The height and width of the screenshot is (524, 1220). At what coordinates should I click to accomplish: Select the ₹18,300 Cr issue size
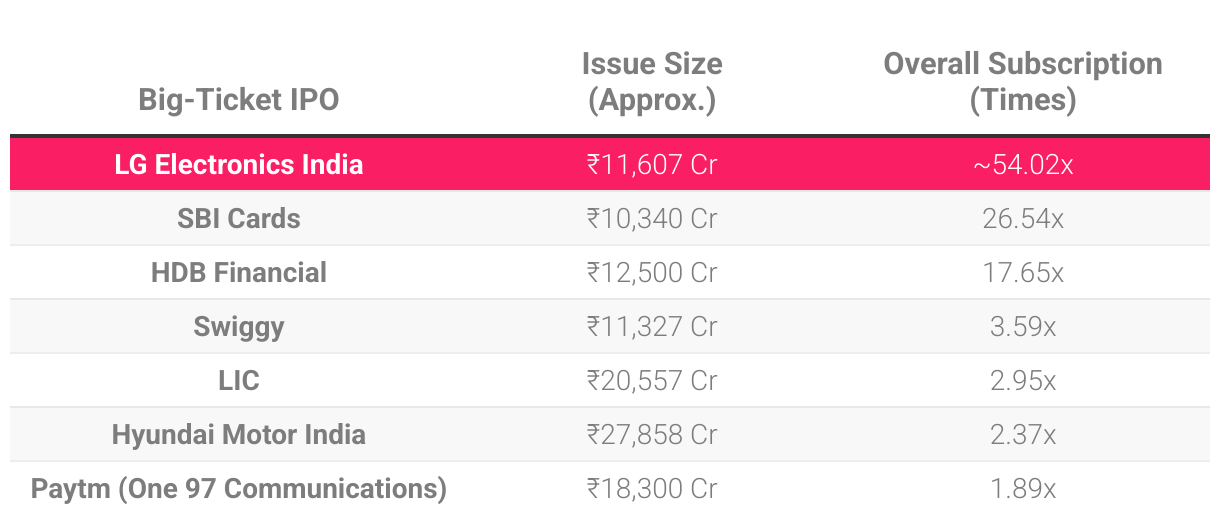[652, 489]
